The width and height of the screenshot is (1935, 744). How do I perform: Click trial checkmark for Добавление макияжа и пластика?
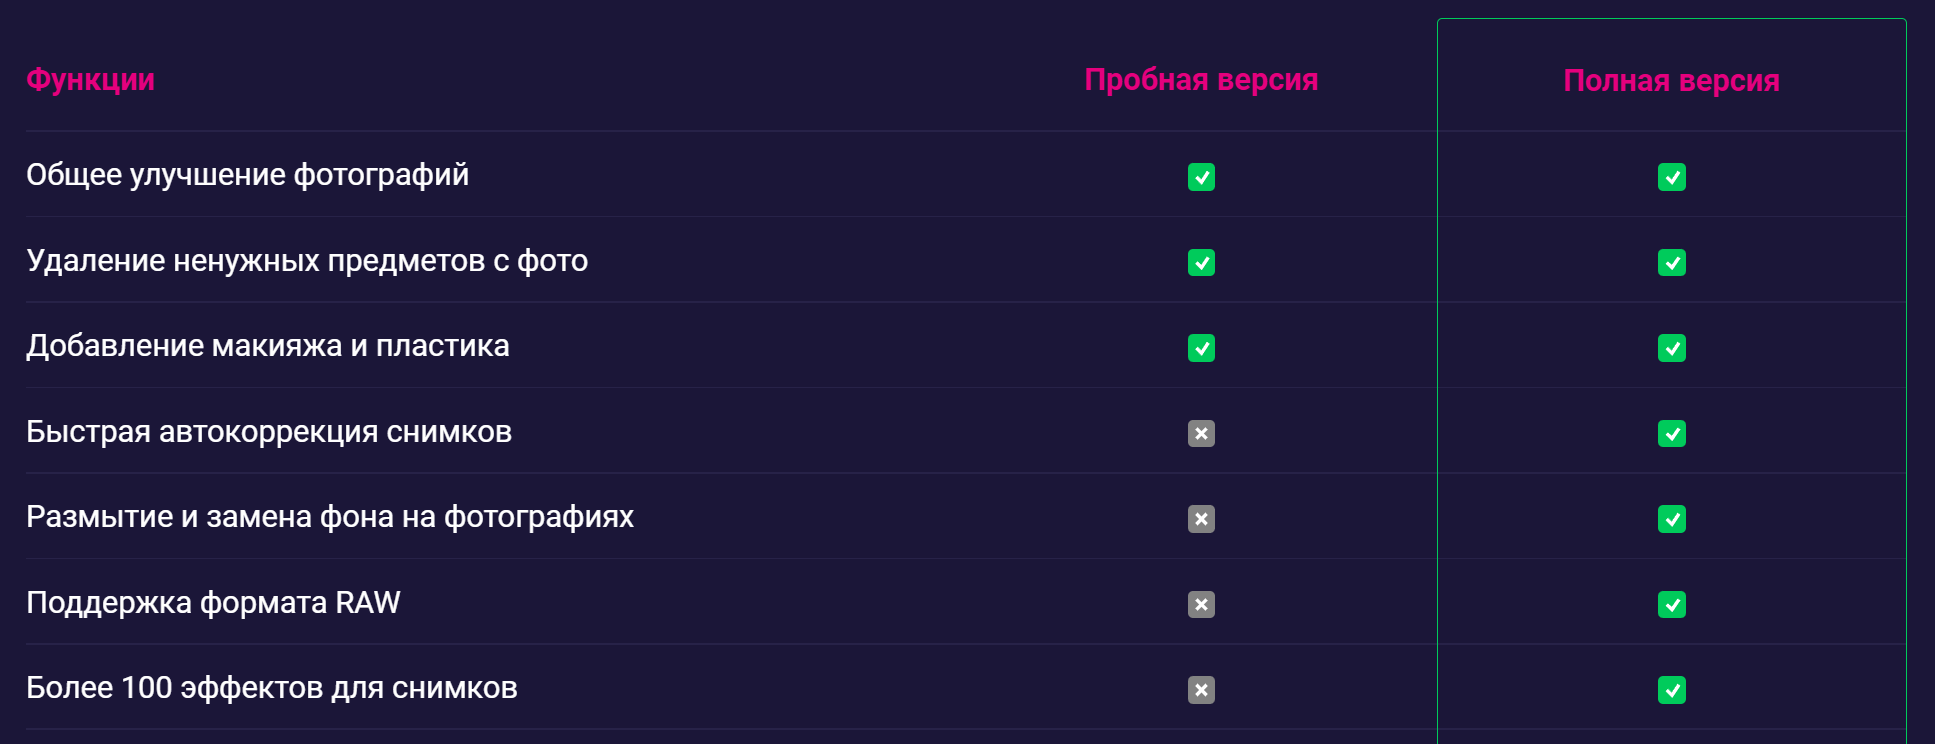[1201, 348]
